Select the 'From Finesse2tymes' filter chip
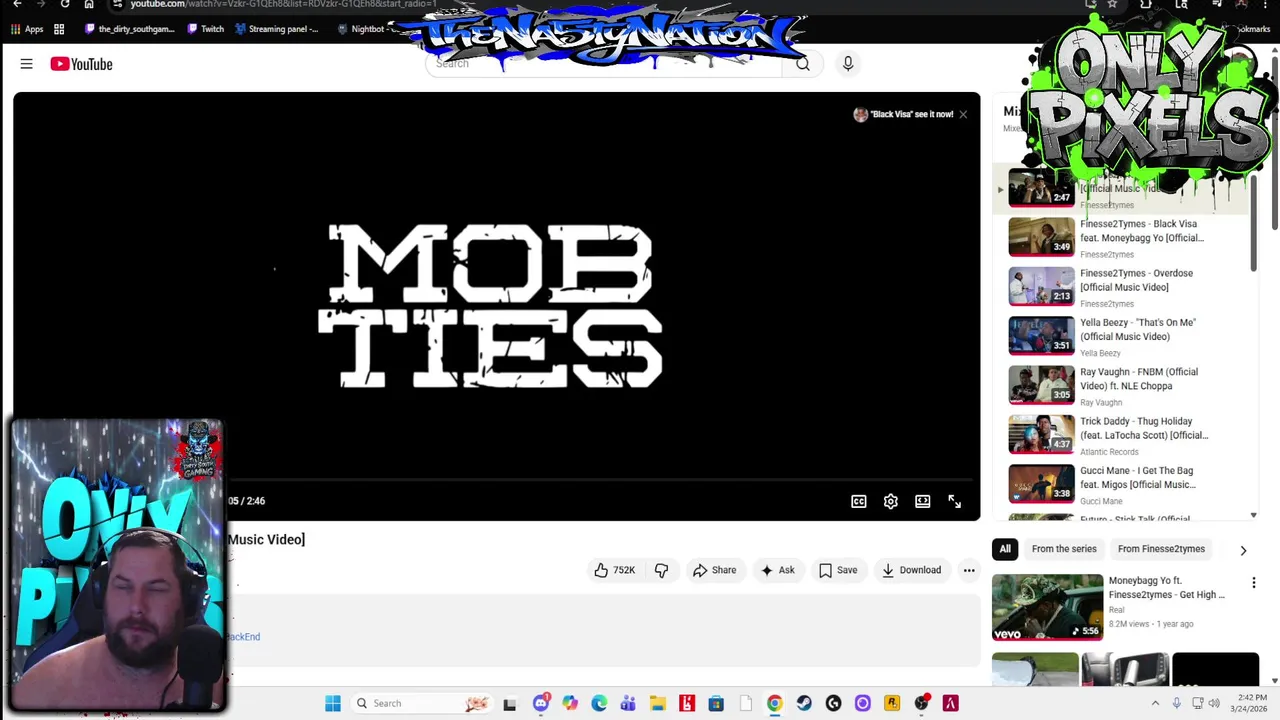1280x720 pixels. coord(1161,549)
